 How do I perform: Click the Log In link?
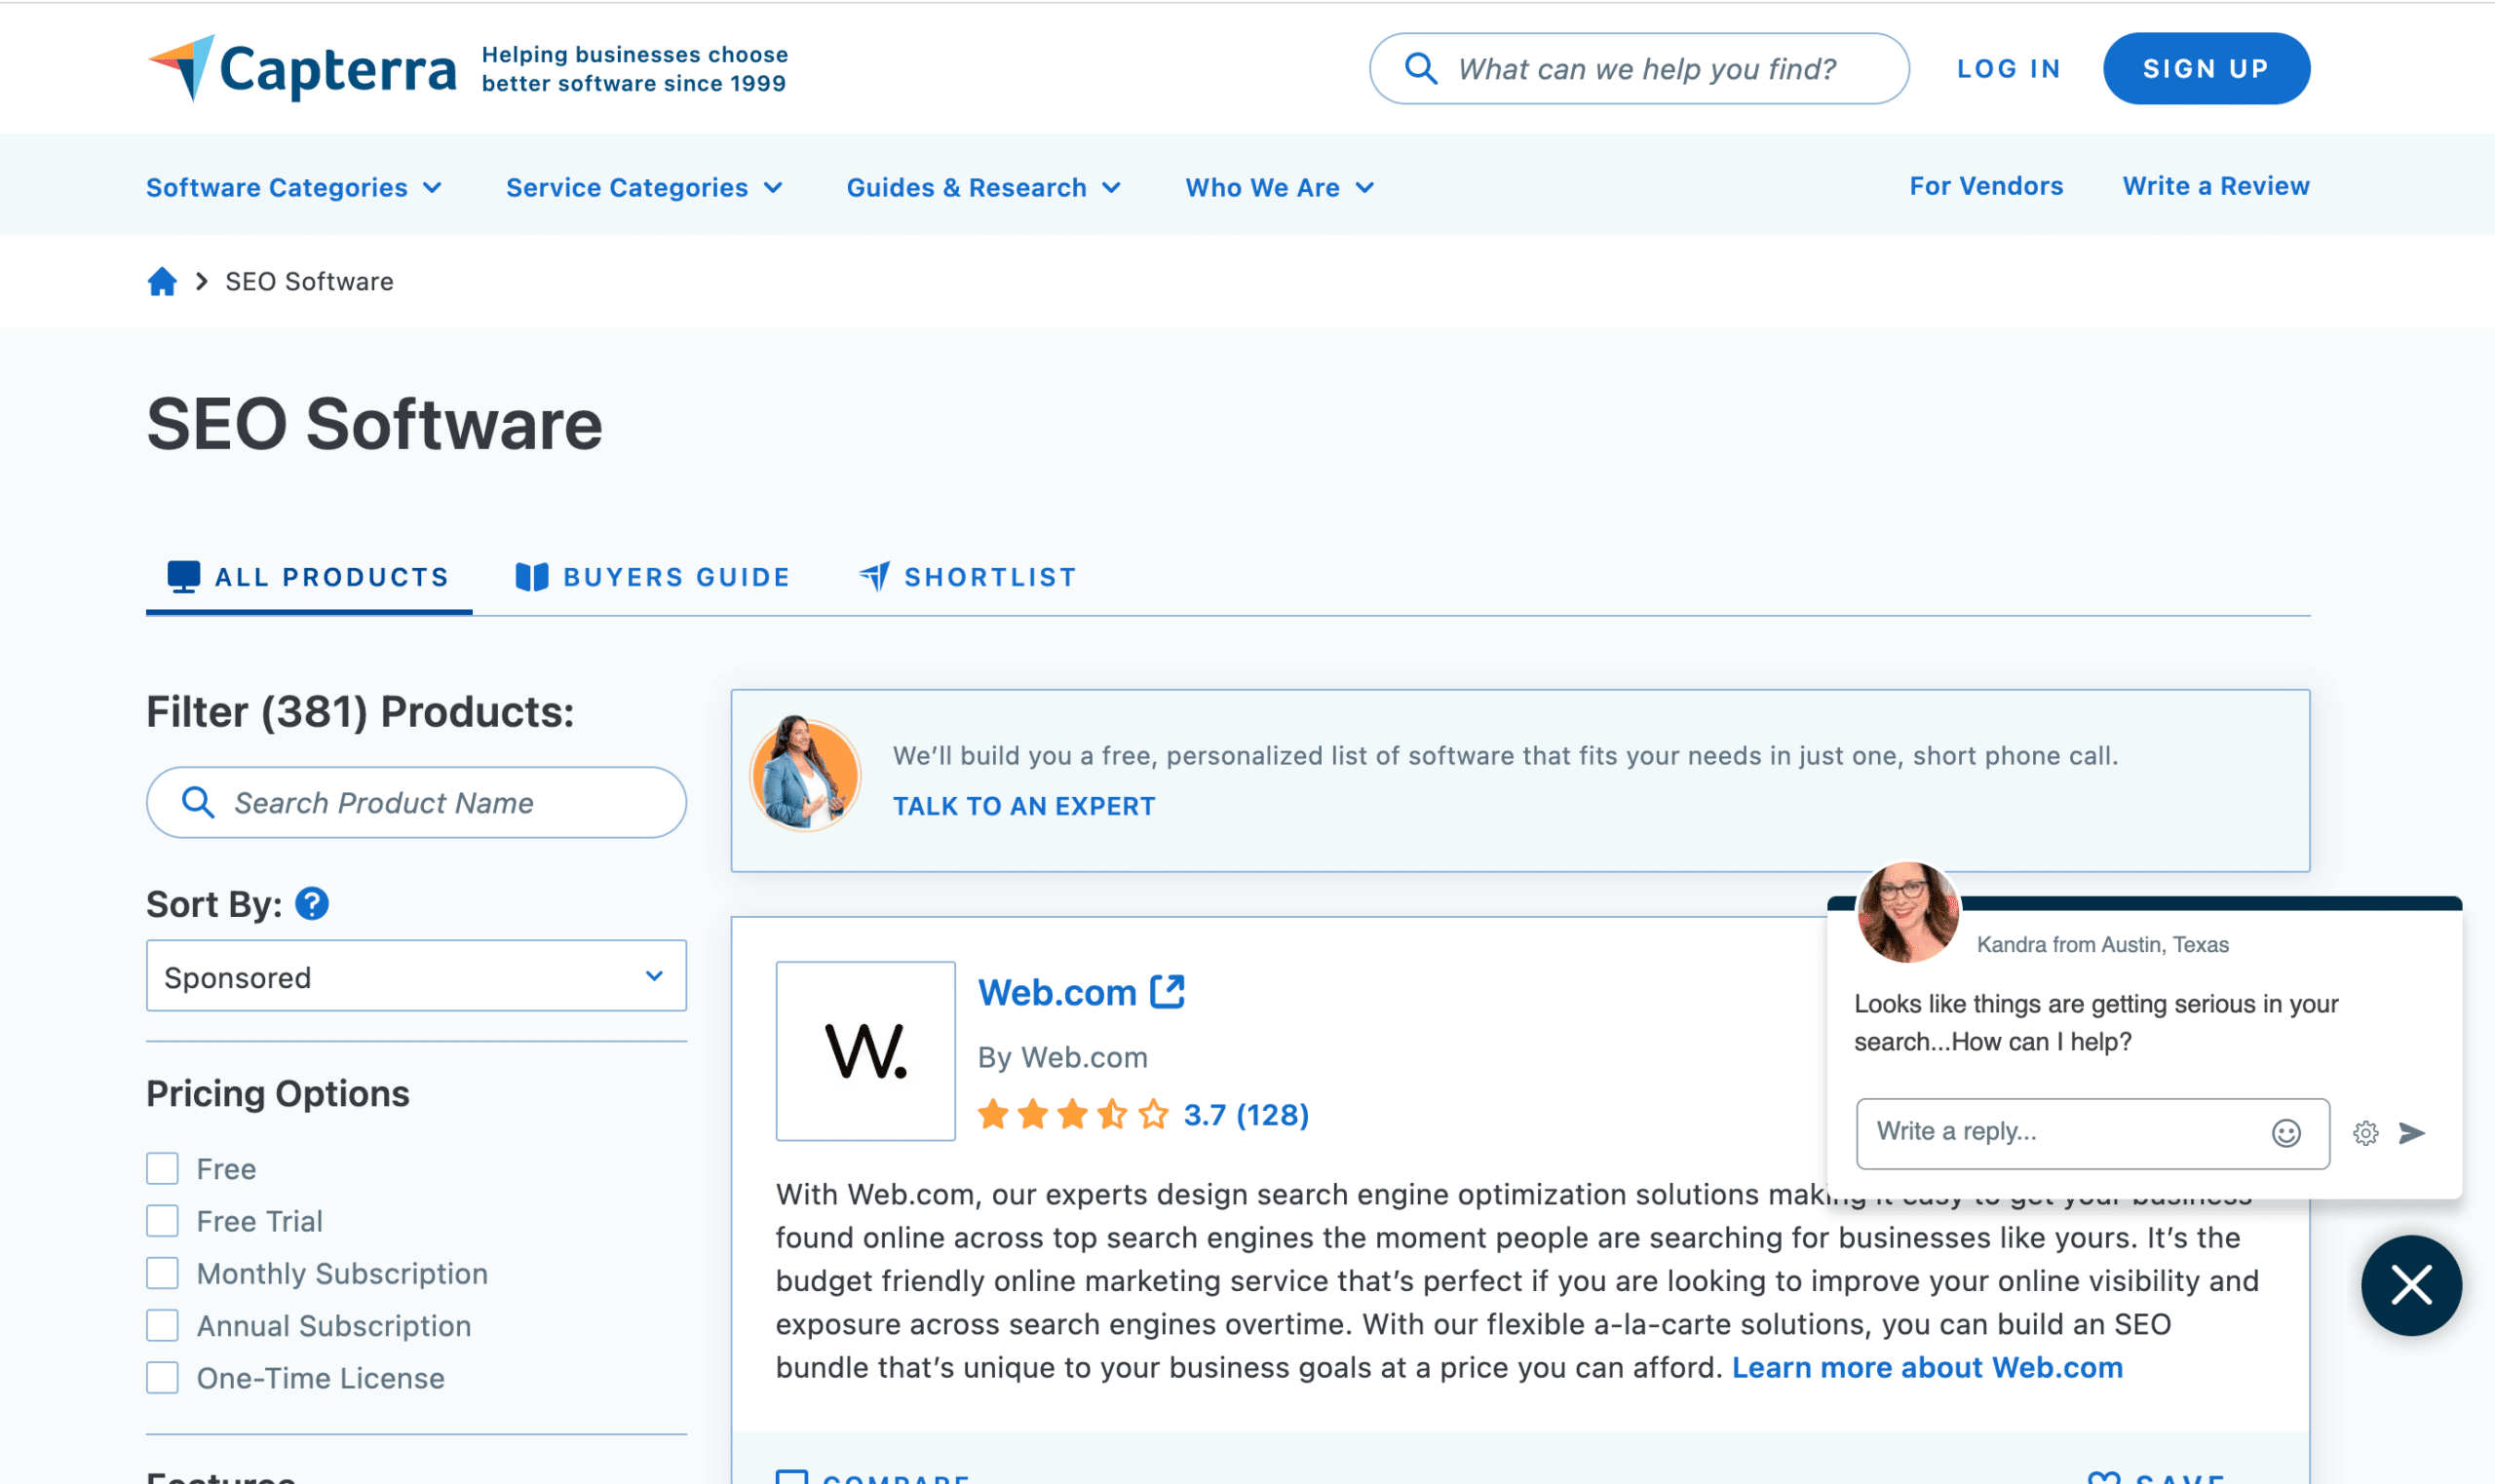click(x=2009, y=69)
